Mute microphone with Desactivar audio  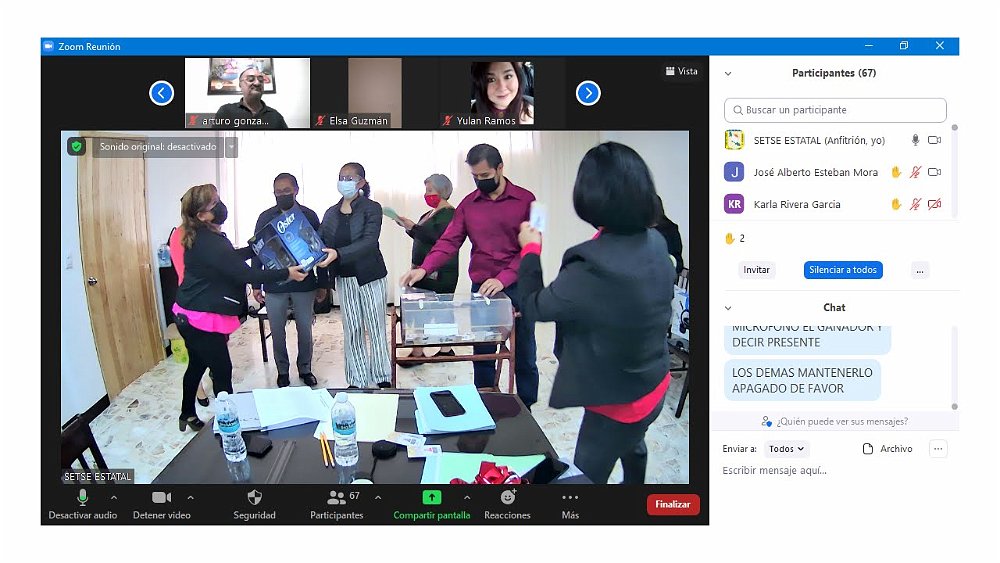pyautogui.click(x=82, y=498)
